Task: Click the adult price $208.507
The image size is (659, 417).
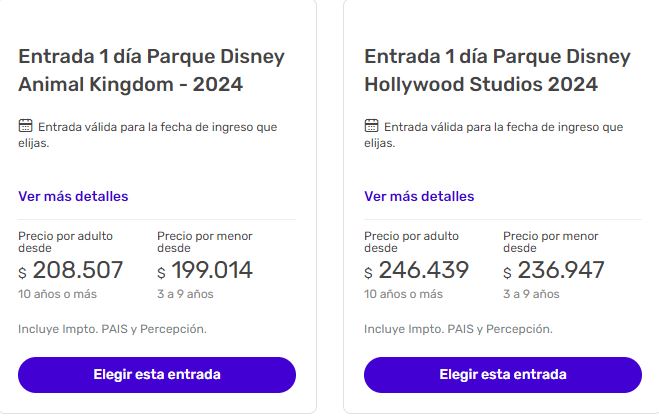Action: coord(71,270)
